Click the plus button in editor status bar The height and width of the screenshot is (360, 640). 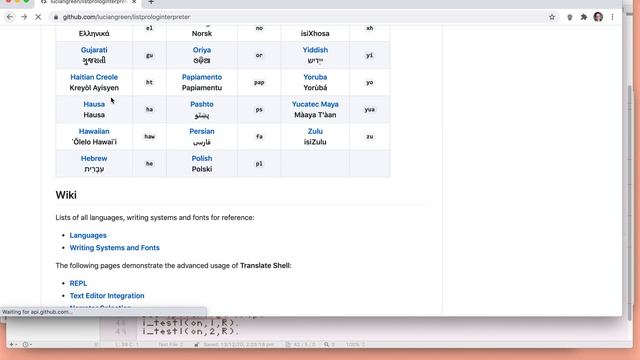point(12,344)
